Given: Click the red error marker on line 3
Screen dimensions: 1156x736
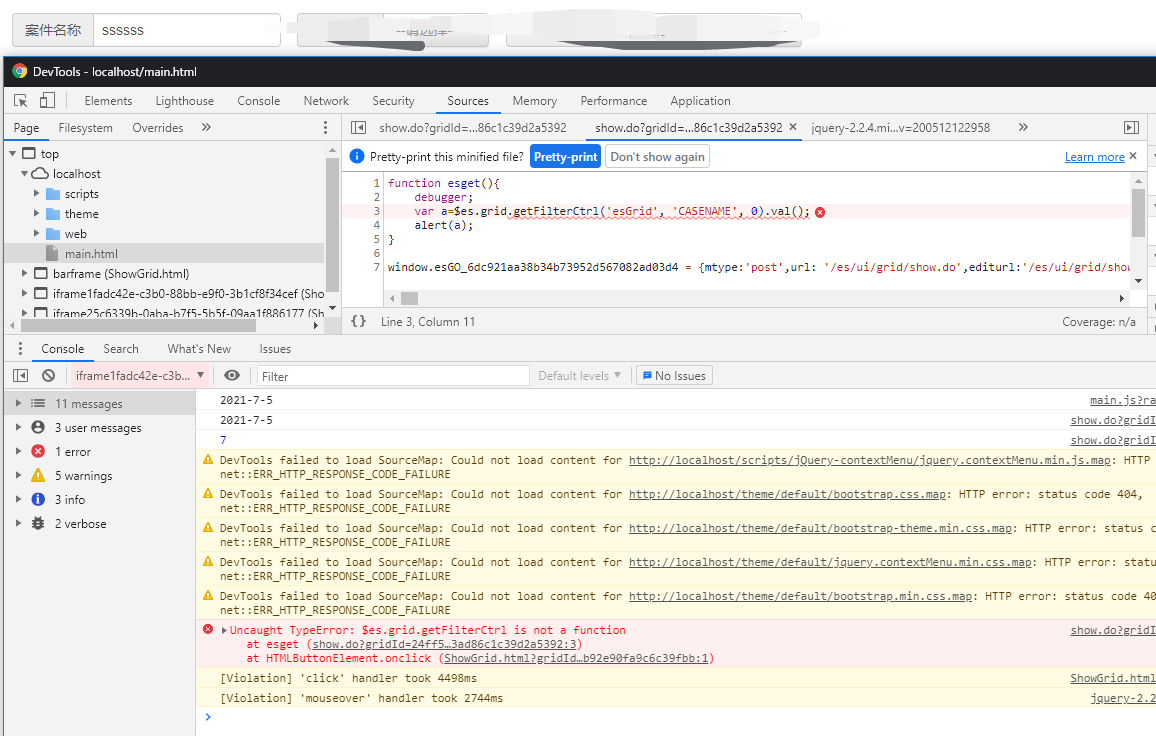Looking at the screenshot, I should tap(820, 212).
